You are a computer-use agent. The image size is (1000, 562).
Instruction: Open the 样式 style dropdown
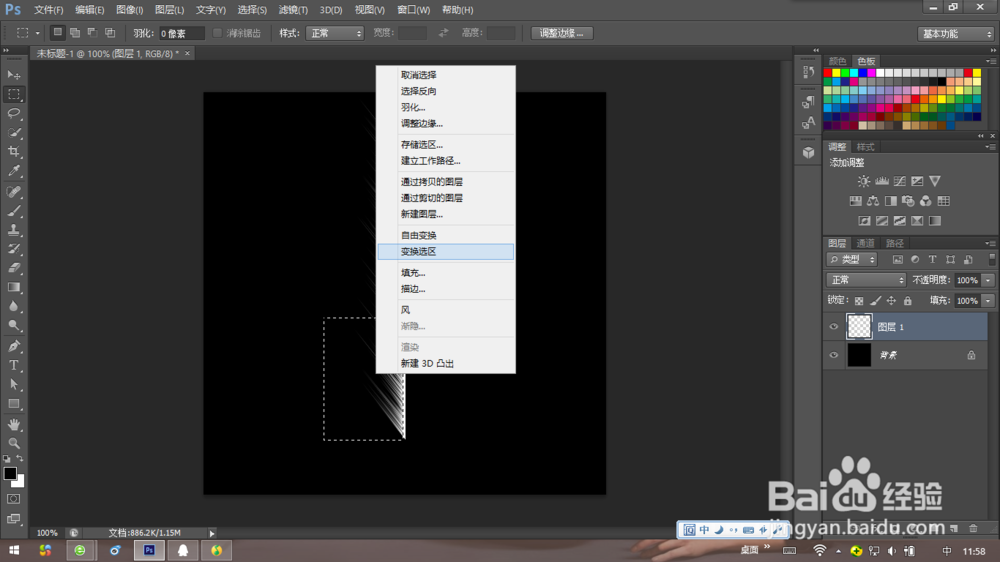pos(335,33)
